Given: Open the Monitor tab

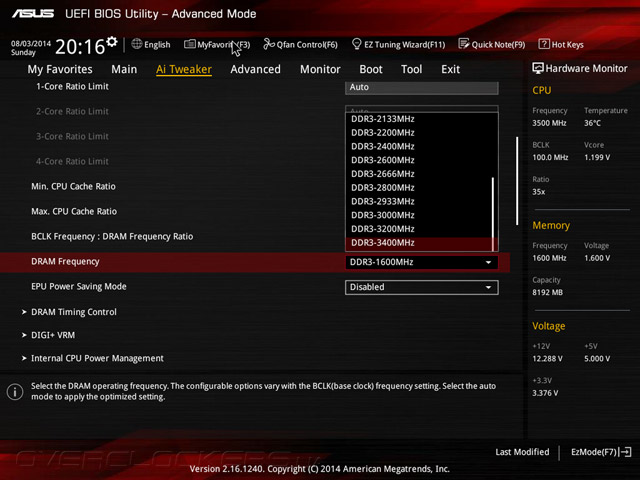Looking at the screenshot, I should [x=320, y=69].
